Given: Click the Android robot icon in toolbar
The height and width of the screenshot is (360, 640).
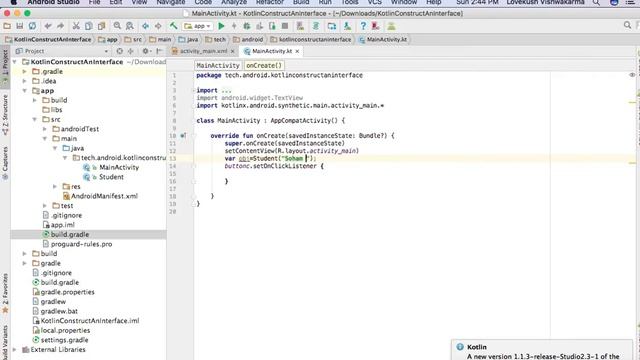Looking at the screenshot, I should [391, 26].
